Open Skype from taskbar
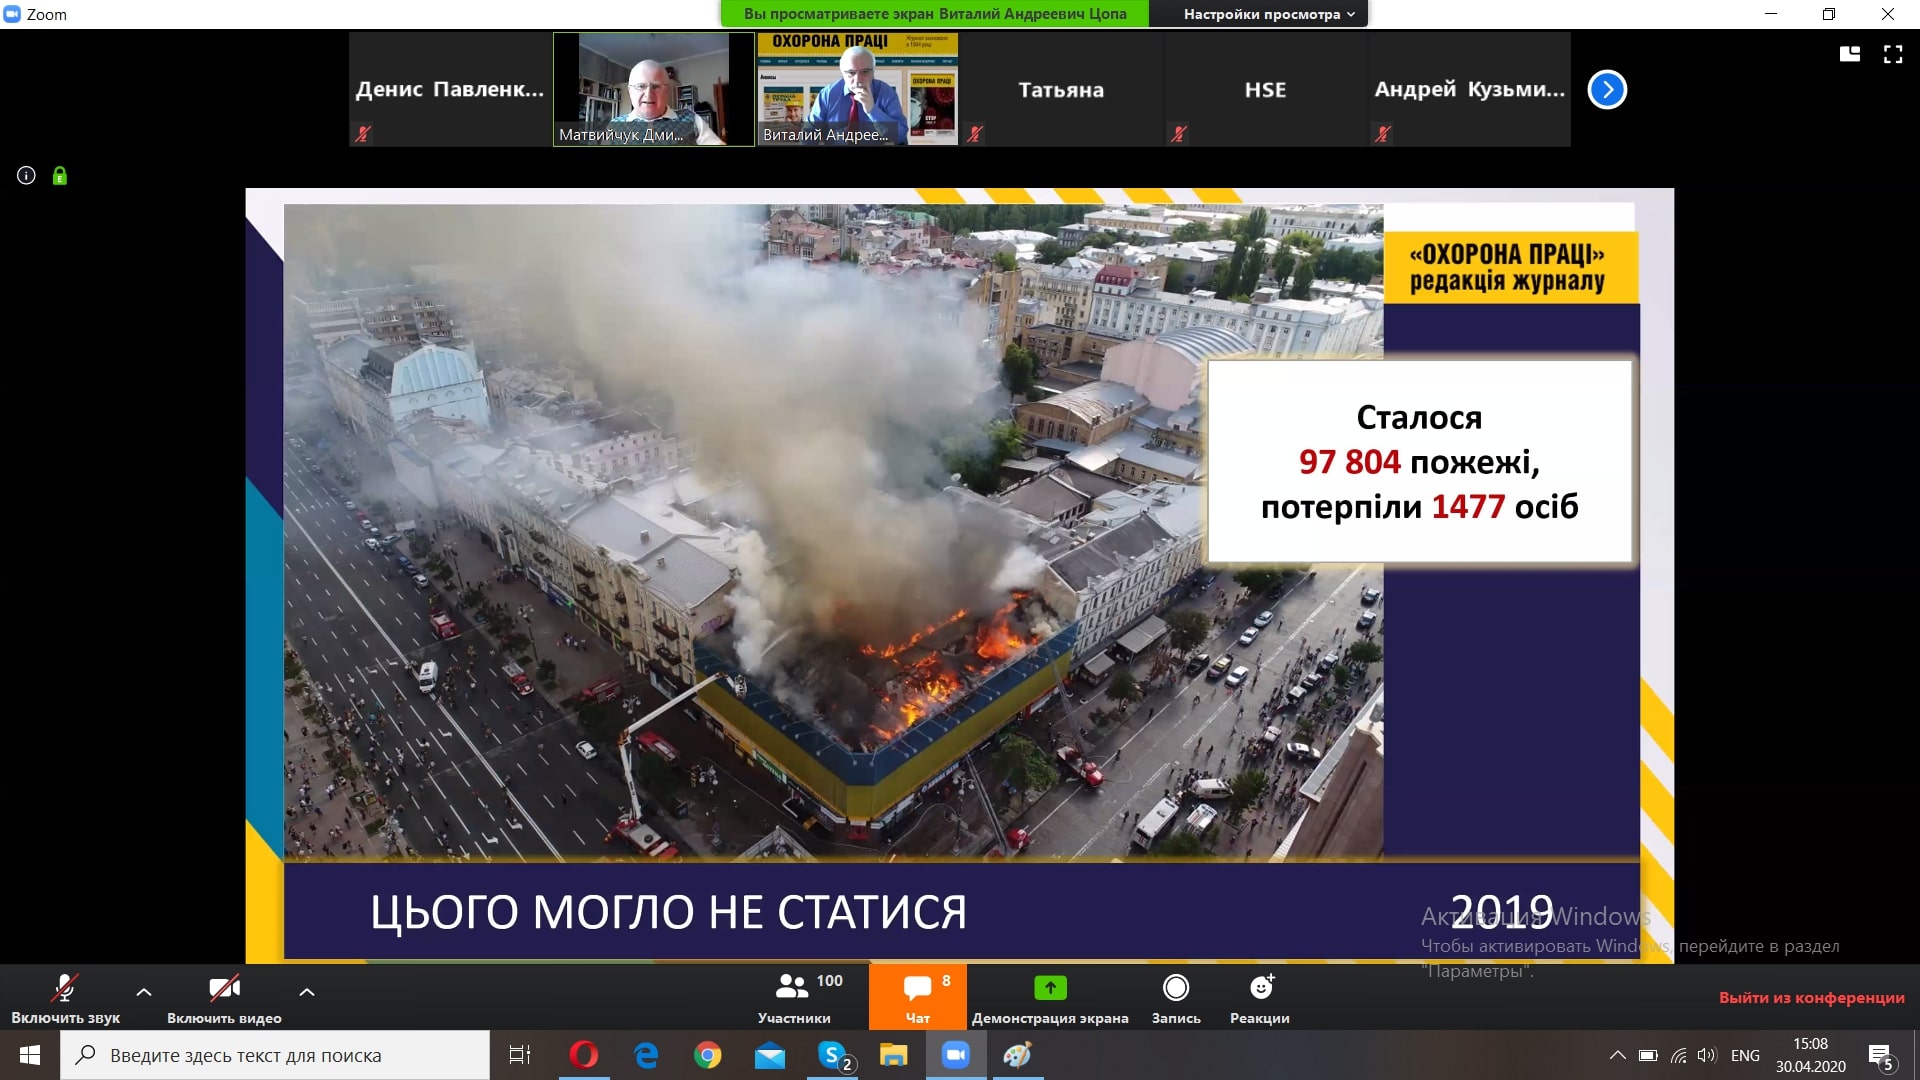Image resolution: width=1920 pixels, height=1080 pixels. [x=833, y=1055]
